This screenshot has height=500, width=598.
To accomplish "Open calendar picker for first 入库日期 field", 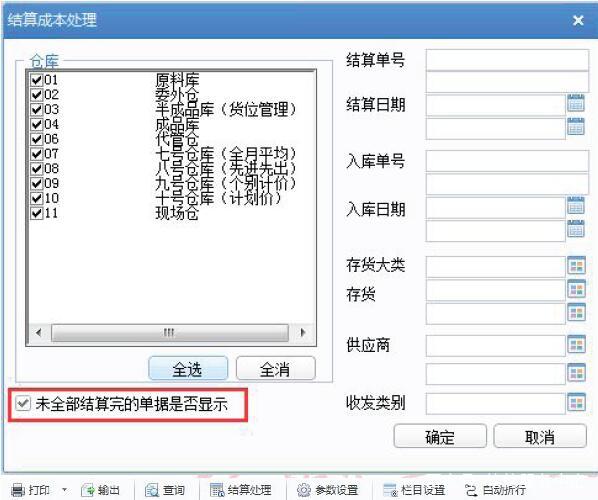I will coord(576,206).
